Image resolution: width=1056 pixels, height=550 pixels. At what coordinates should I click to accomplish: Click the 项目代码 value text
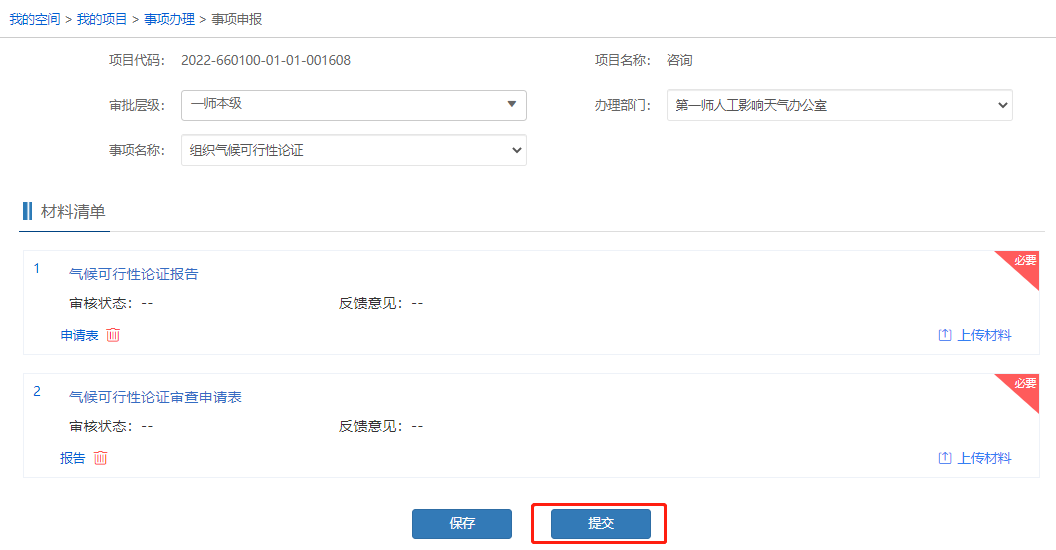[x=266, y=60]
